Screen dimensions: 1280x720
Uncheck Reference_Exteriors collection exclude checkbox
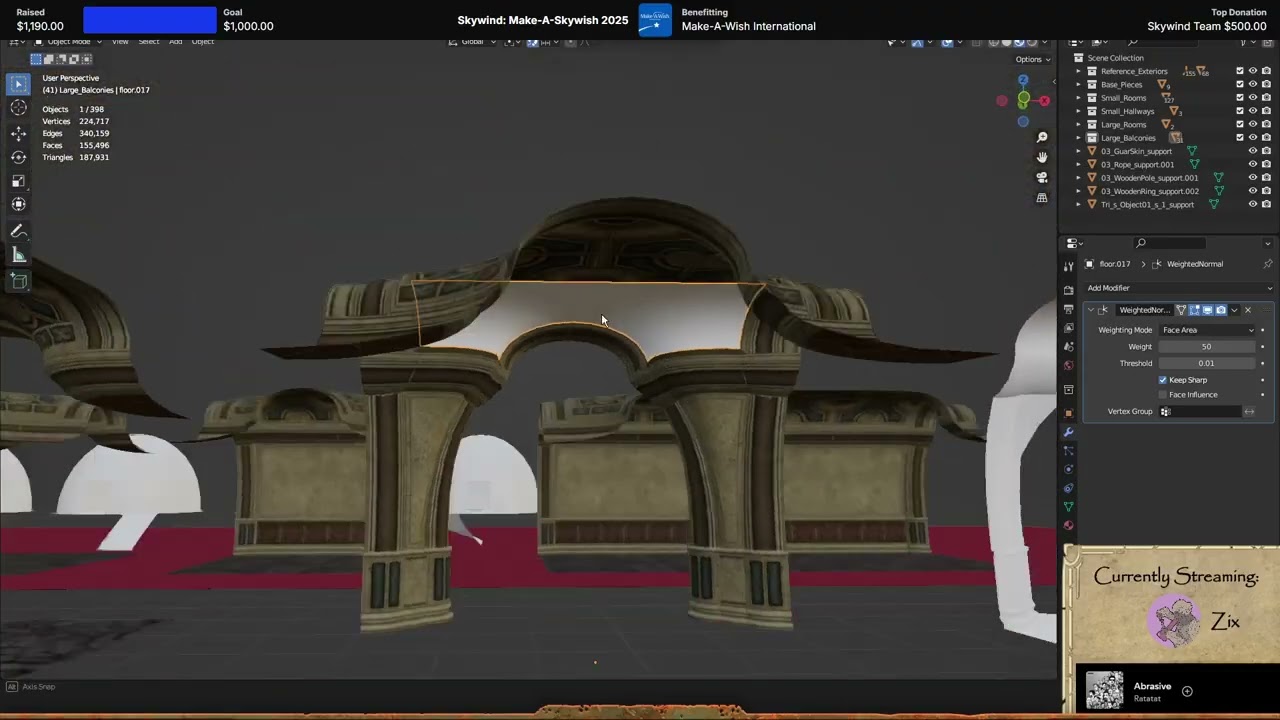(x=1240, y=71)
